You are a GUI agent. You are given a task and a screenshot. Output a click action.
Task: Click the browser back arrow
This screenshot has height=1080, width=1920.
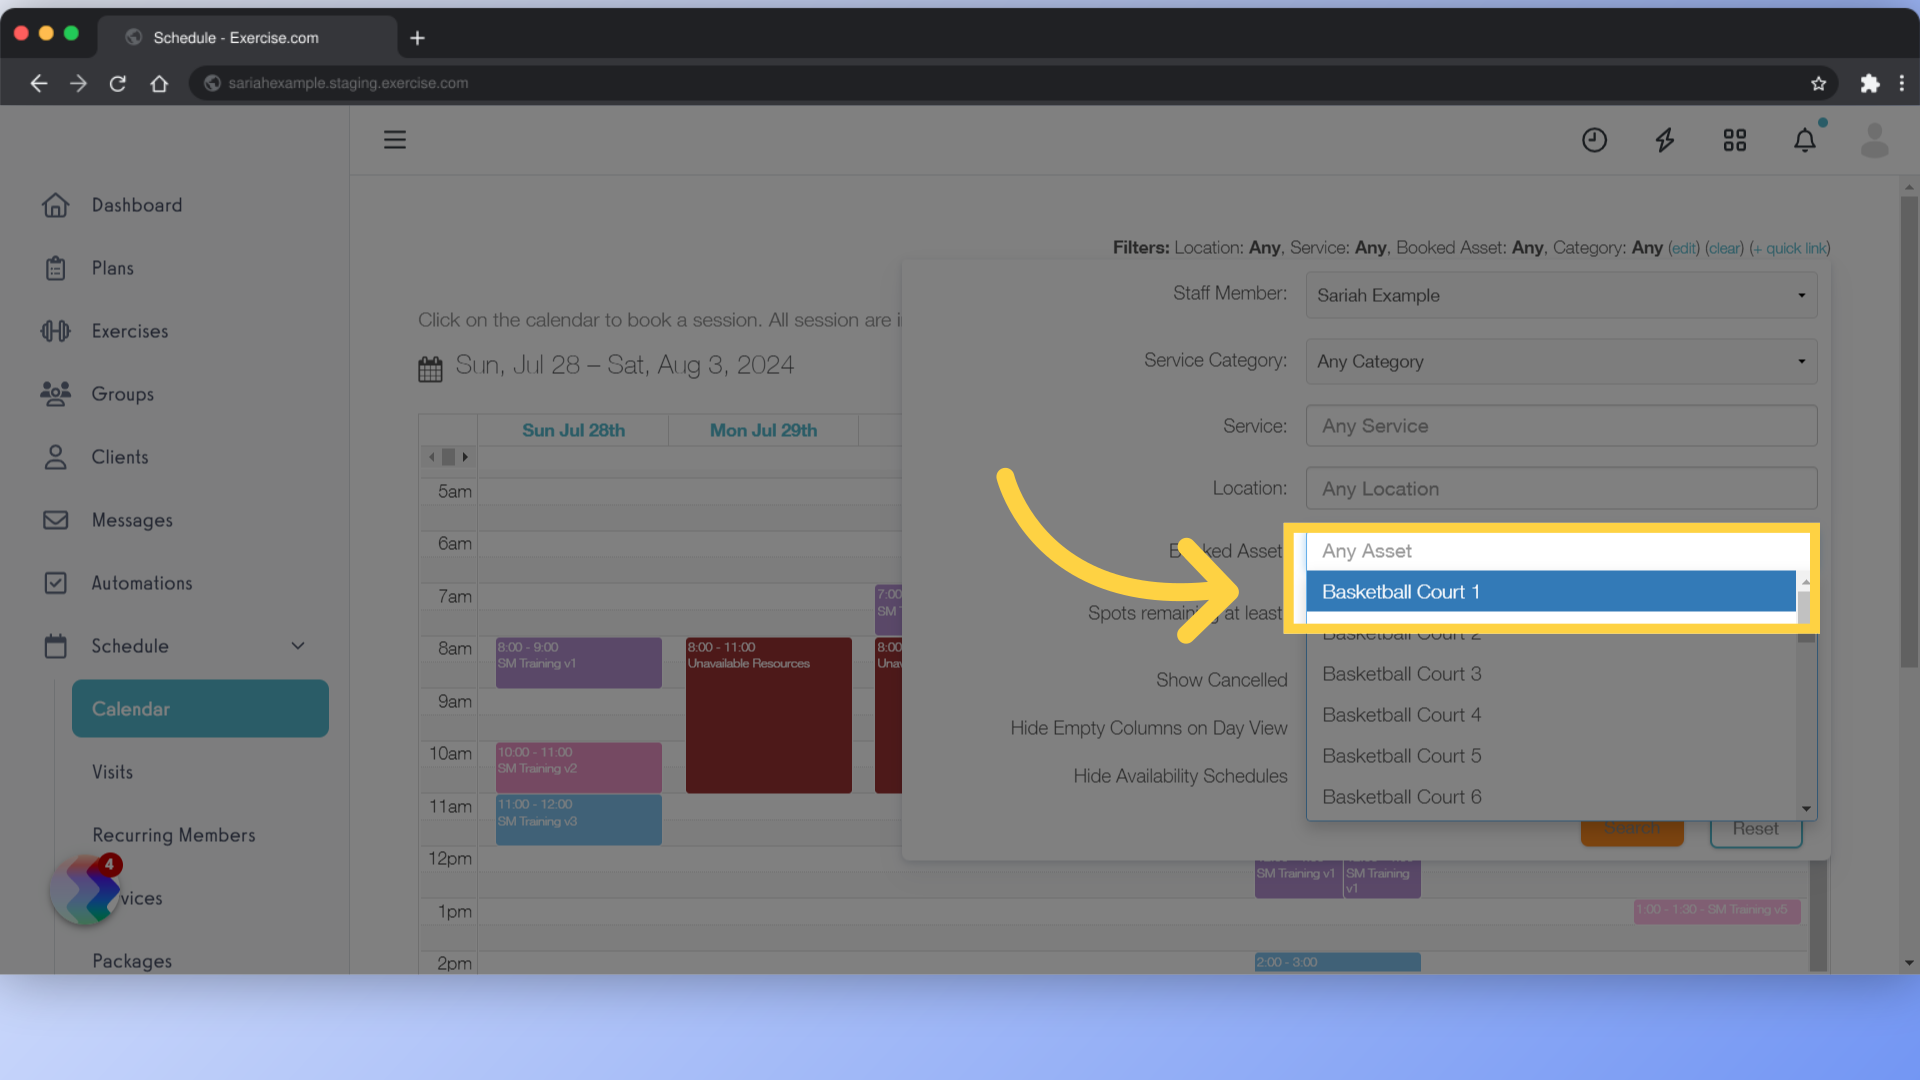[x=39, y=83]
